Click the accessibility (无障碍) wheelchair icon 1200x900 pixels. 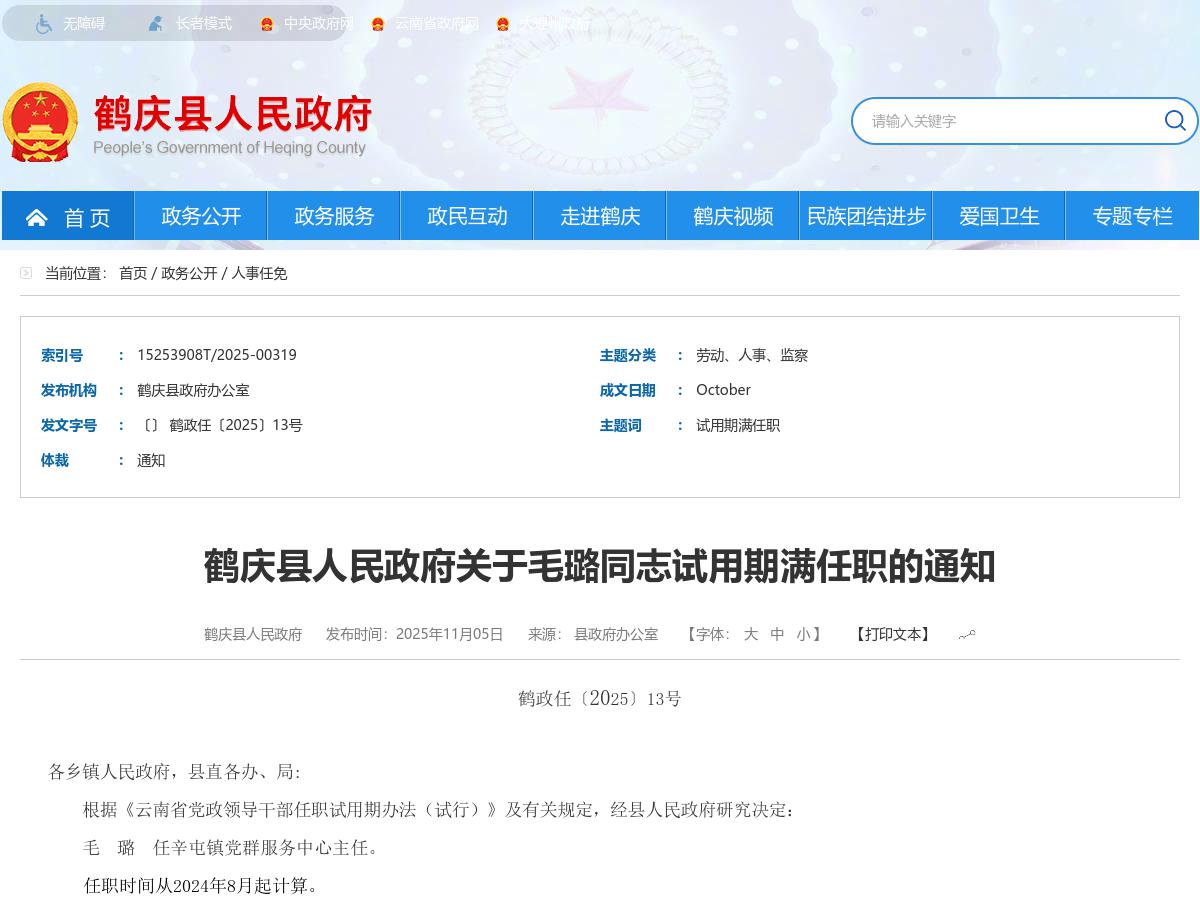pyautogui.click(x=43, y=23)
